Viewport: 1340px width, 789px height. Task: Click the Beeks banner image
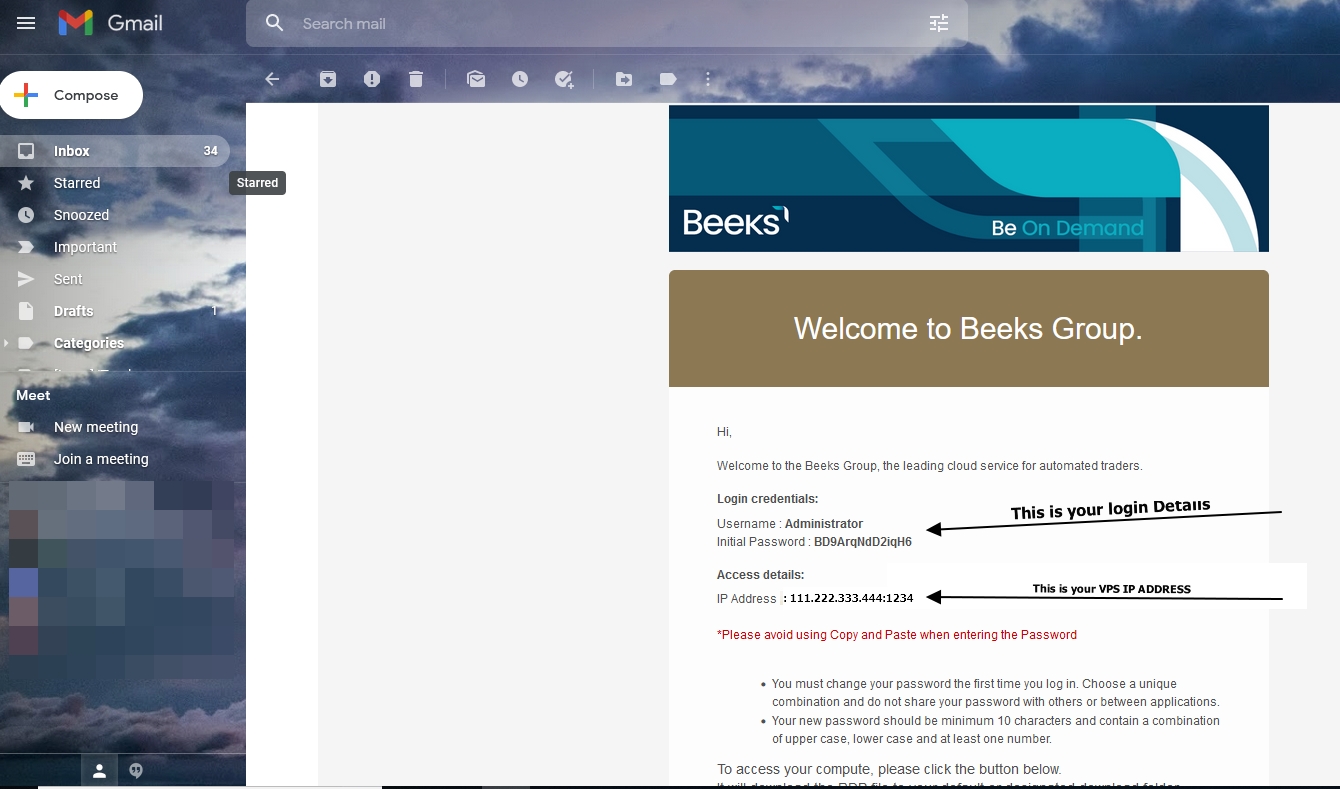(x=968, y=178)
